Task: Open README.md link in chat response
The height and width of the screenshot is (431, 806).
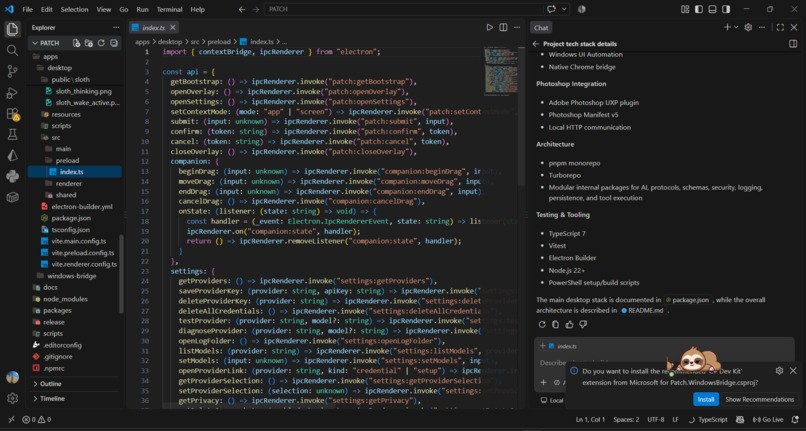Action: pos(643,311)
